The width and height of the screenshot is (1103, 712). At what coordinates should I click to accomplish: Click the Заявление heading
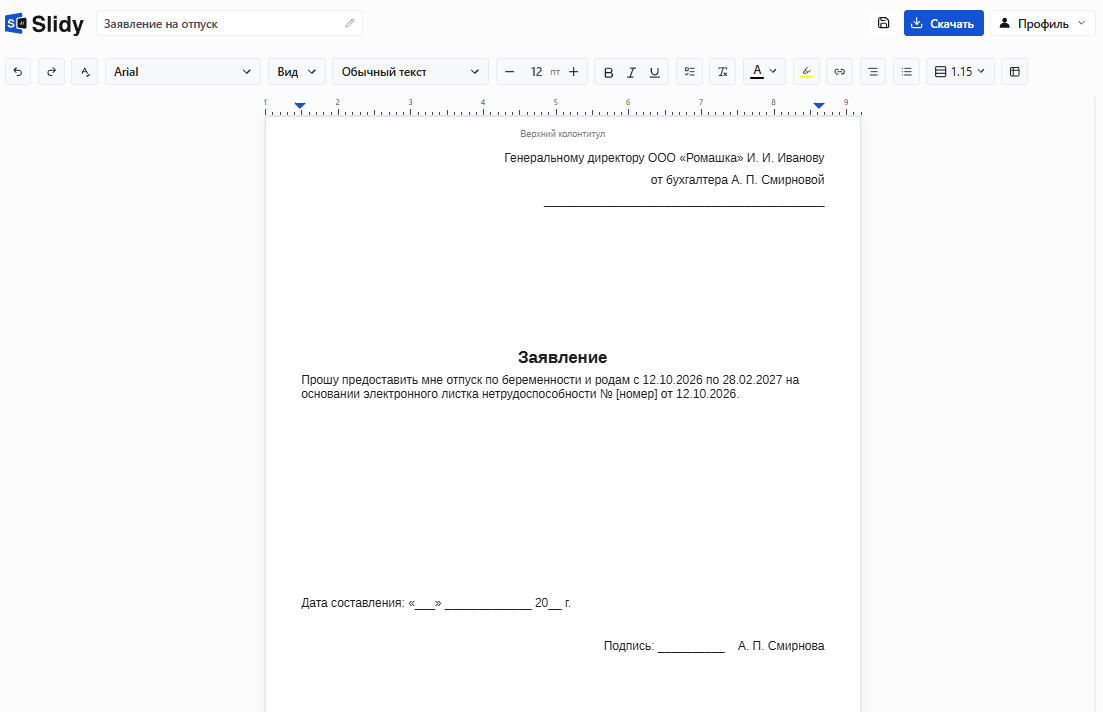(x=562, y=357)
